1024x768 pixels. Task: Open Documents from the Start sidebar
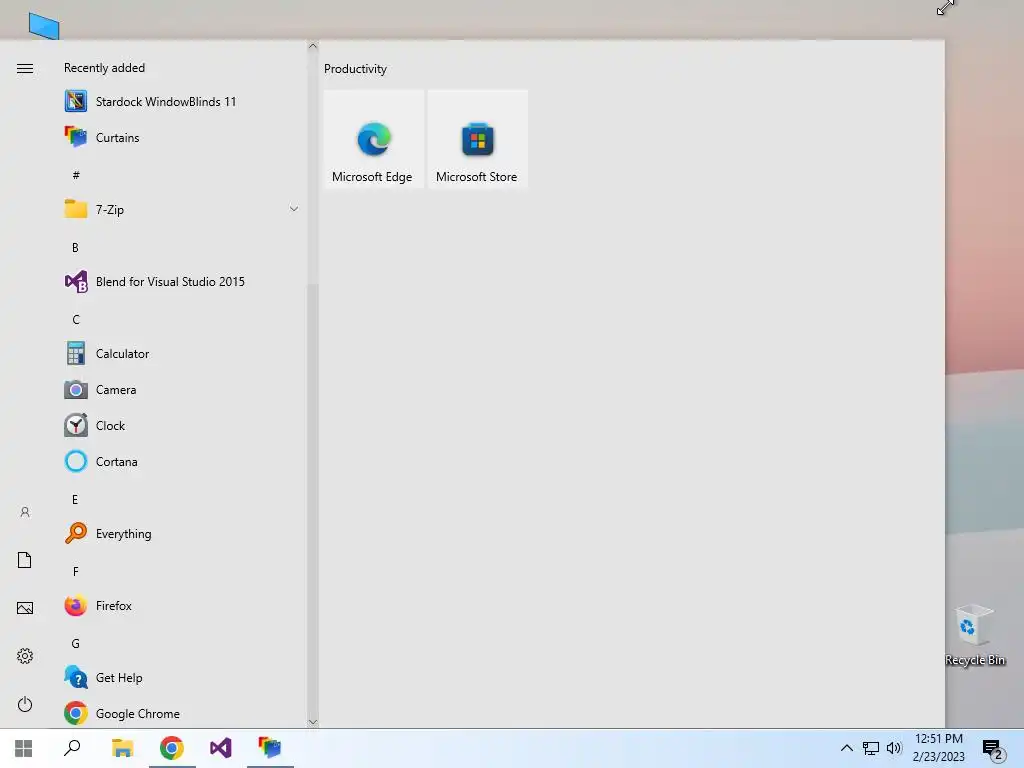tap(25, 560)
